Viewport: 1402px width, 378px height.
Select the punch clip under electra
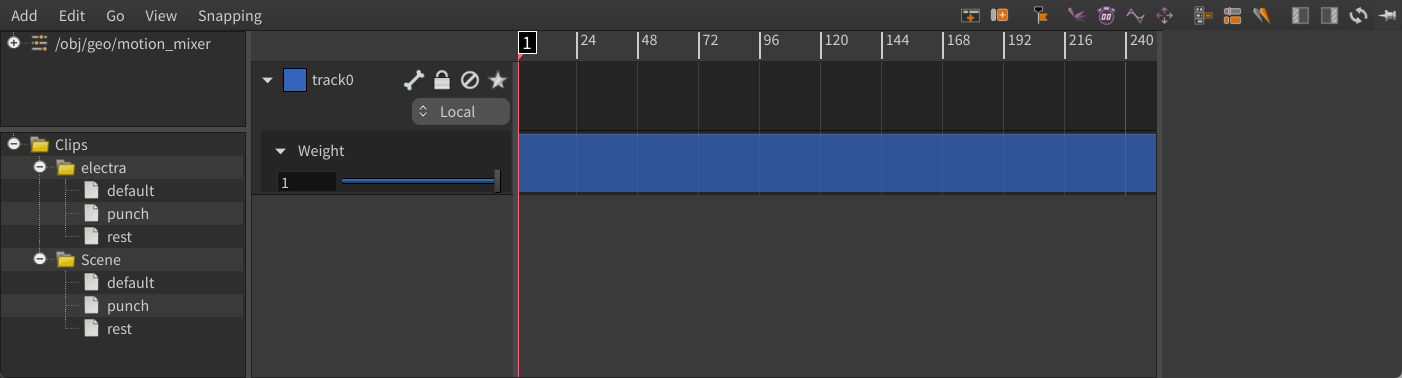128,214
